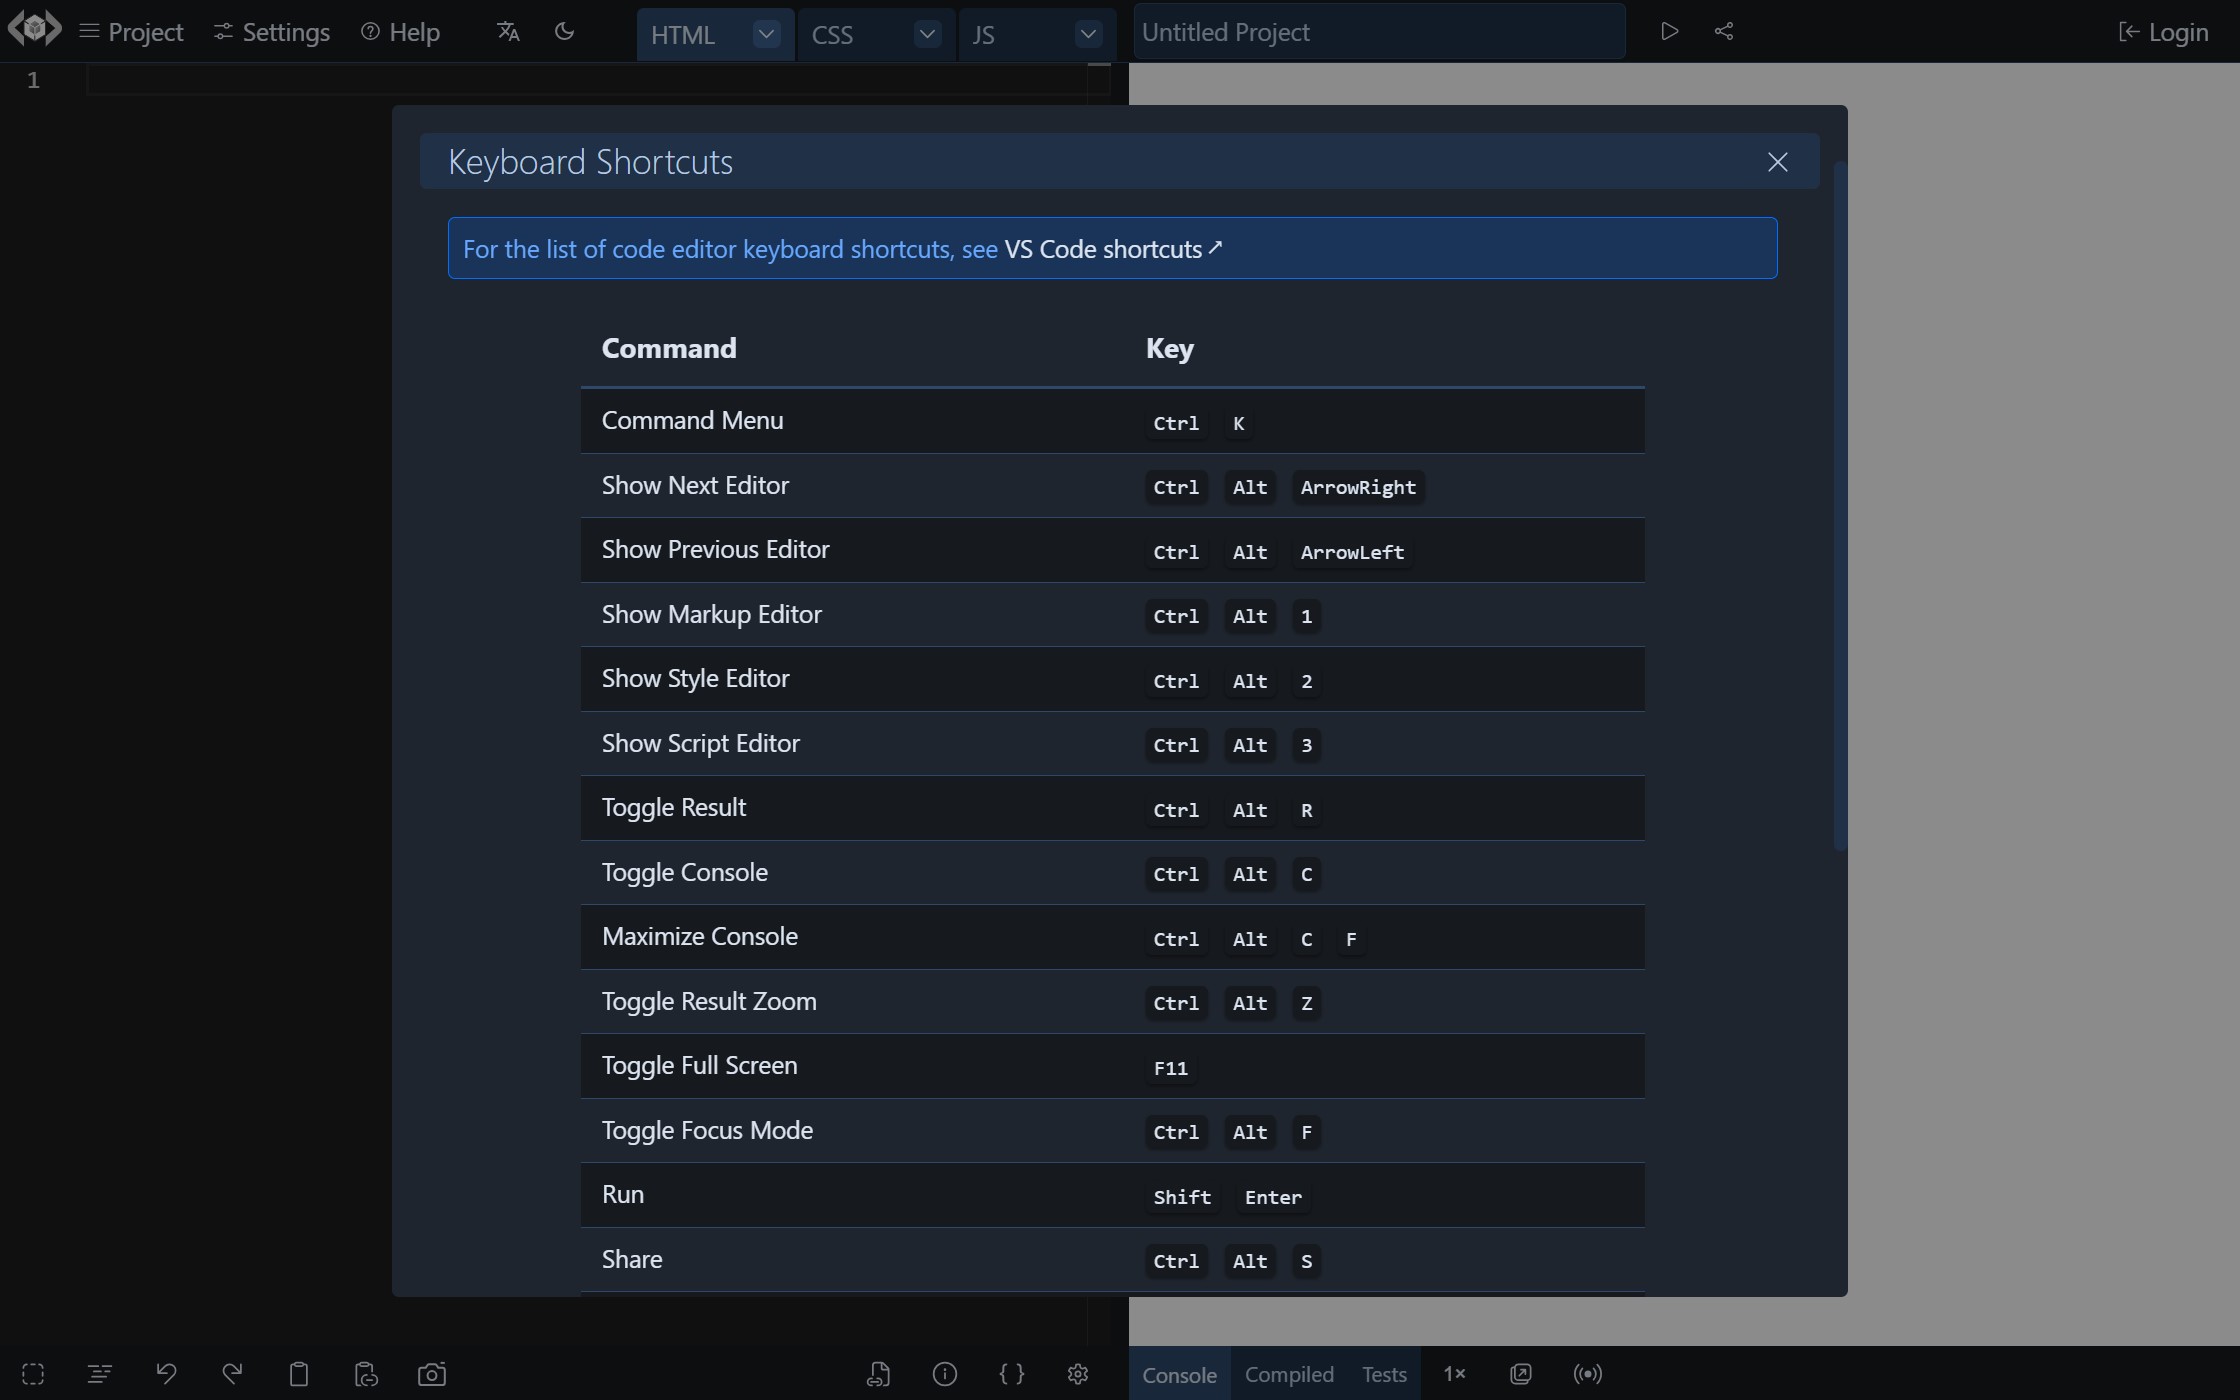Expand the HTML preprocessor dropdown
The width and height of the screenshot is (2240, 1400).
click(765, 34)
